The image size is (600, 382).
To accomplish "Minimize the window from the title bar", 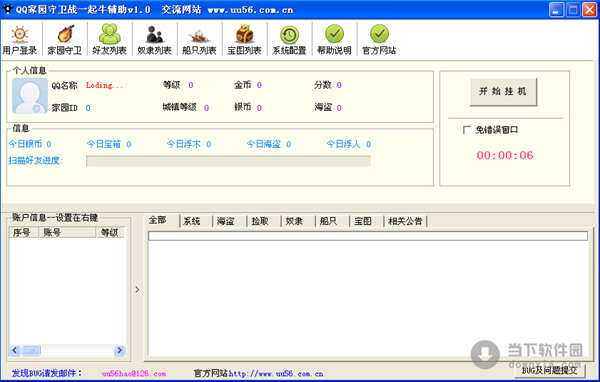I will click(556, 10).
